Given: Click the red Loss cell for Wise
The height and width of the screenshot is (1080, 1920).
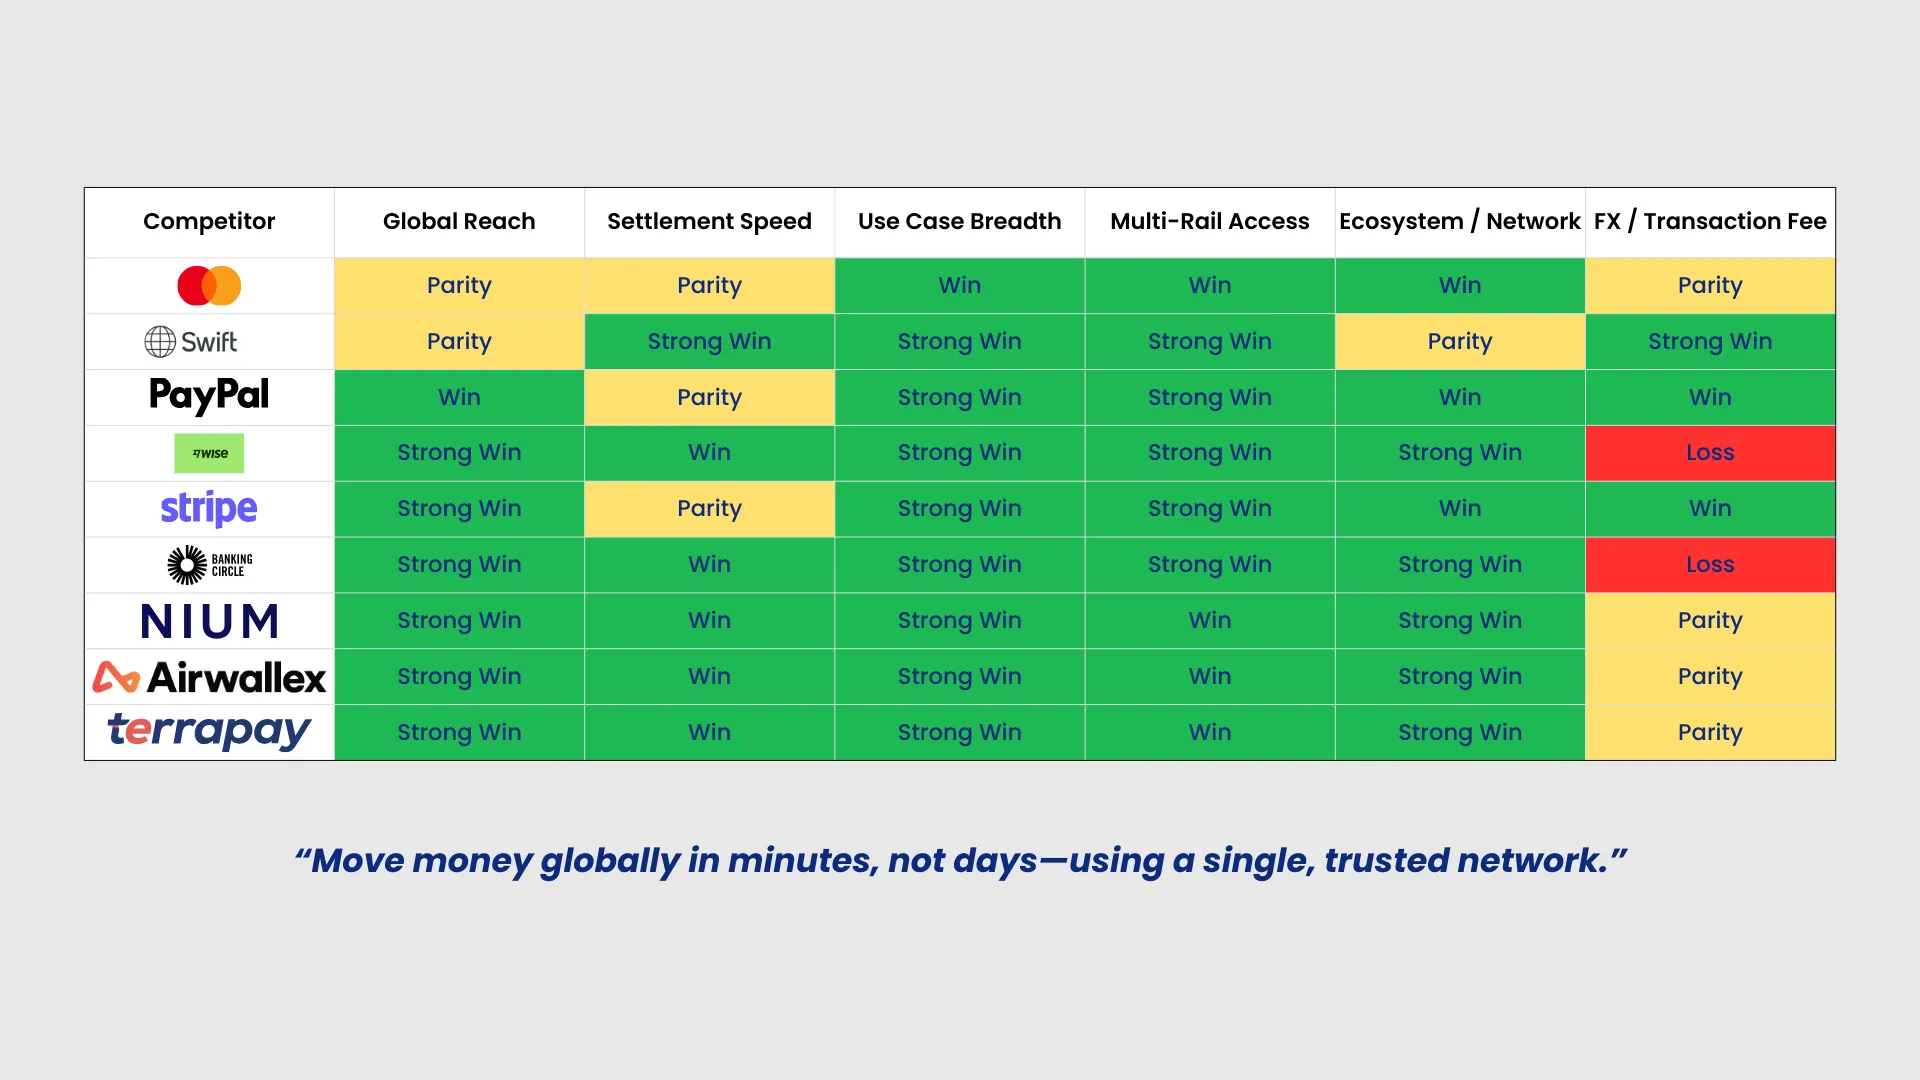Looking at the screenshot, I should (x=1710, y=453).
